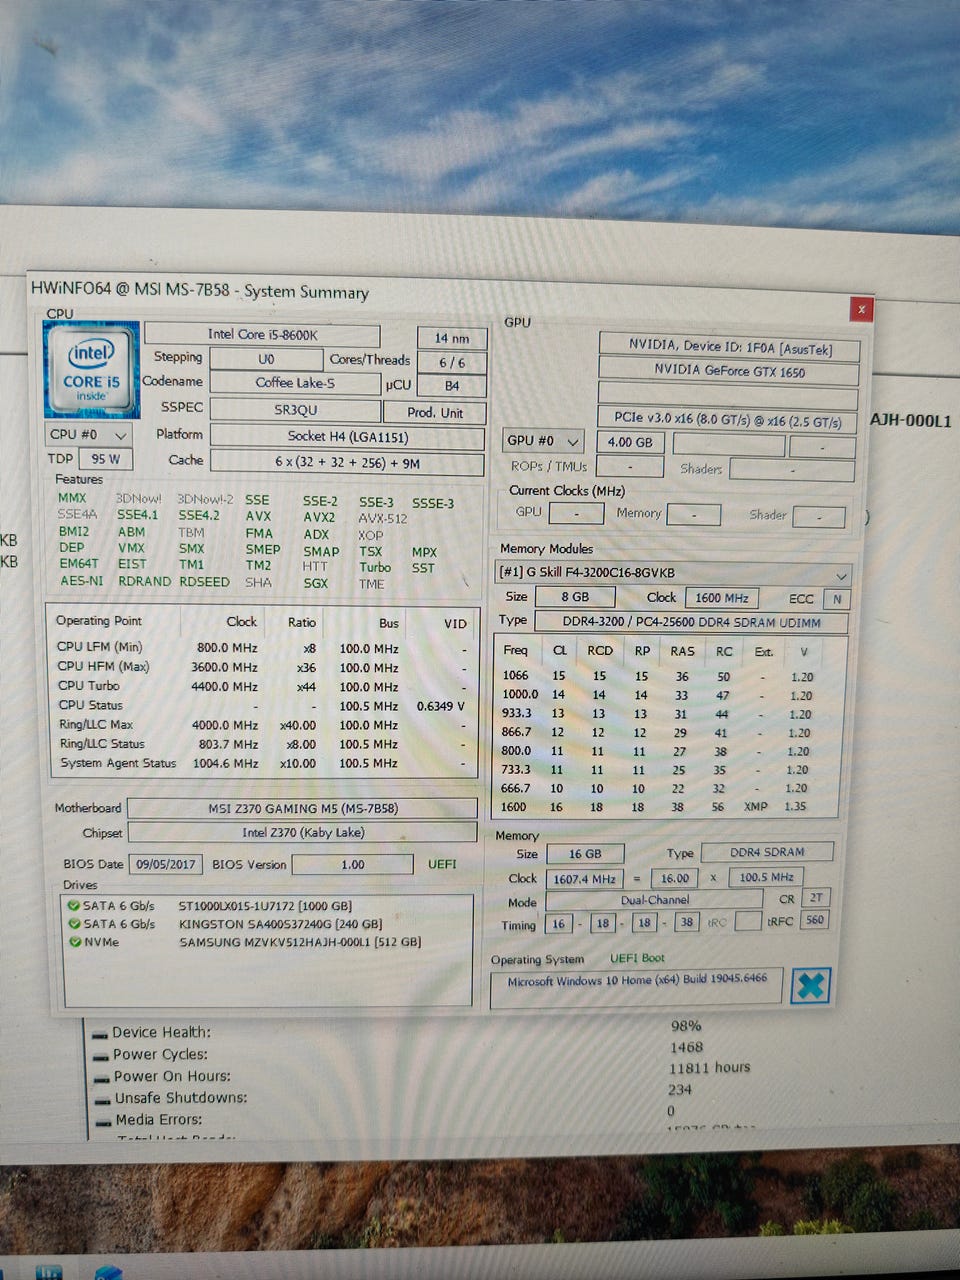Click the AVX2 feature label
Screen dimensions: 960x1280
click(x=319, y=517)
